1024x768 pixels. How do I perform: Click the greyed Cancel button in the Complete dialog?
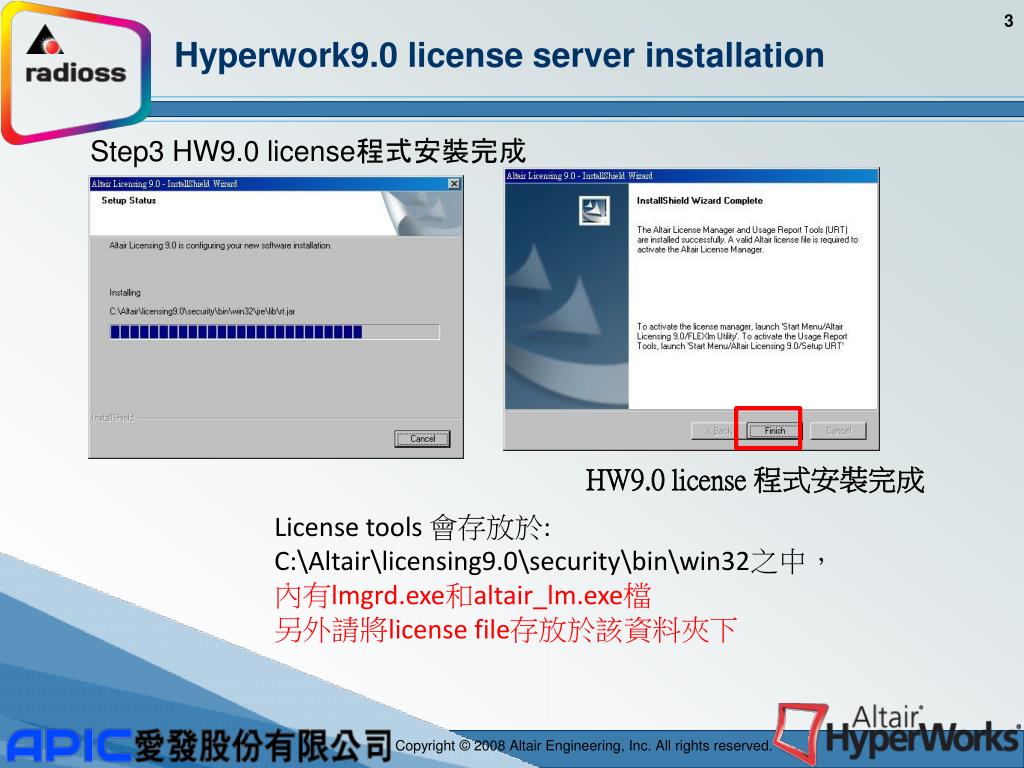[839, 430]
